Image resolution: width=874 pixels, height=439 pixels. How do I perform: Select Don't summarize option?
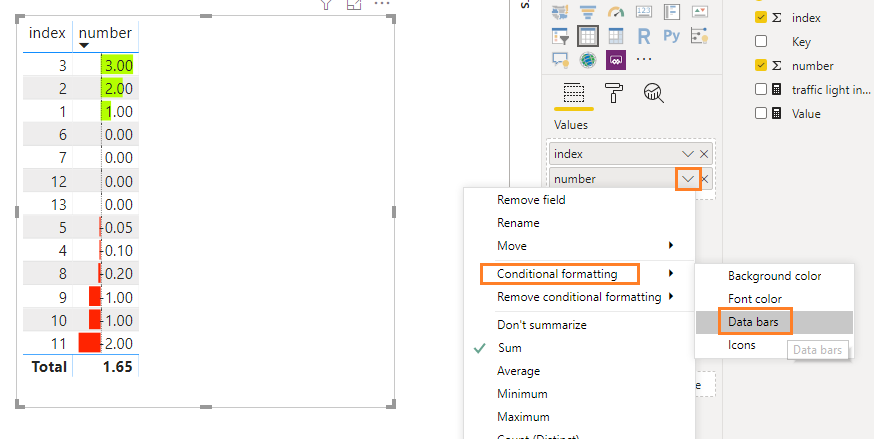(541, 325)
